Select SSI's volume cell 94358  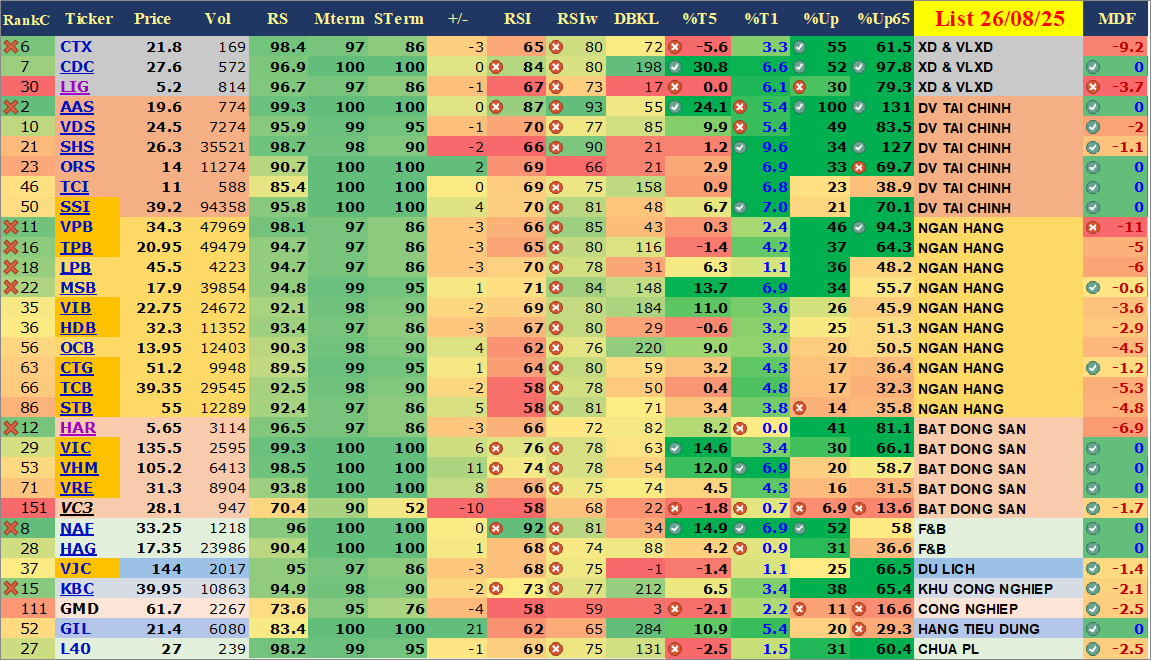(217, 208)
